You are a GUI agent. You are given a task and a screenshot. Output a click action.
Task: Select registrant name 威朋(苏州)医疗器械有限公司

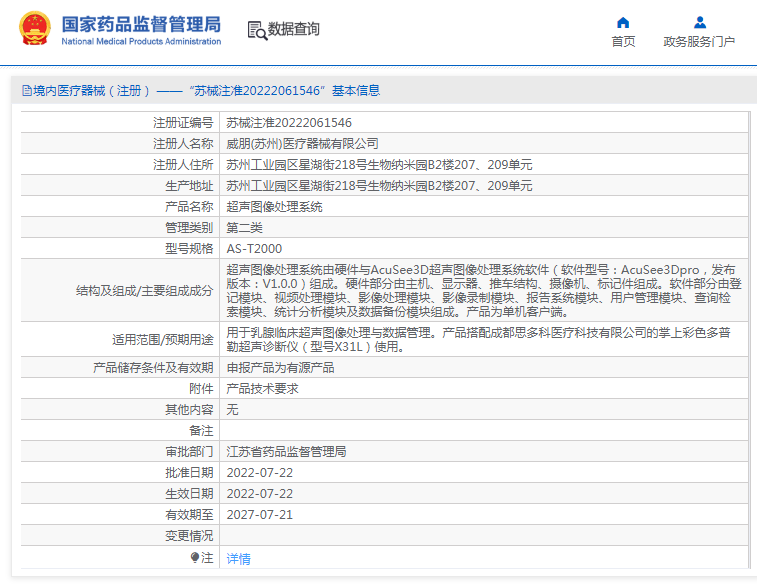point(302,143)
